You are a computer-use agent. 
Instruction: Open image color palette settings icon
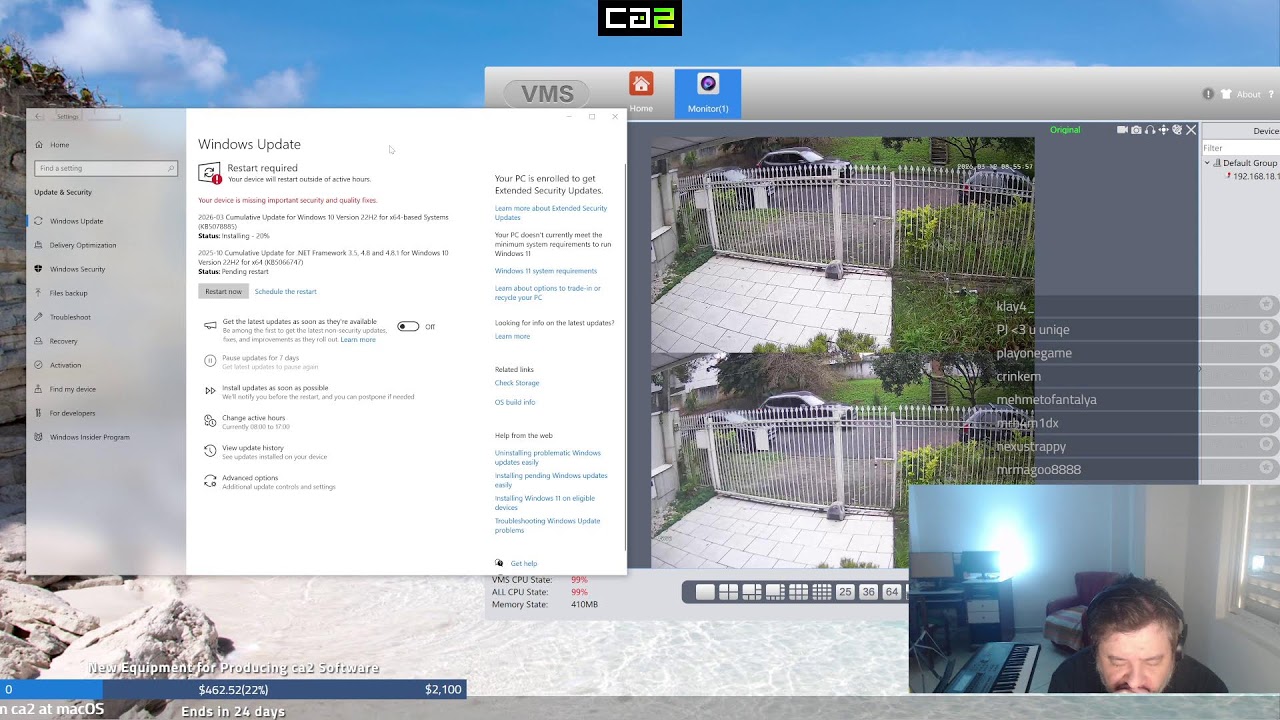1177,130
